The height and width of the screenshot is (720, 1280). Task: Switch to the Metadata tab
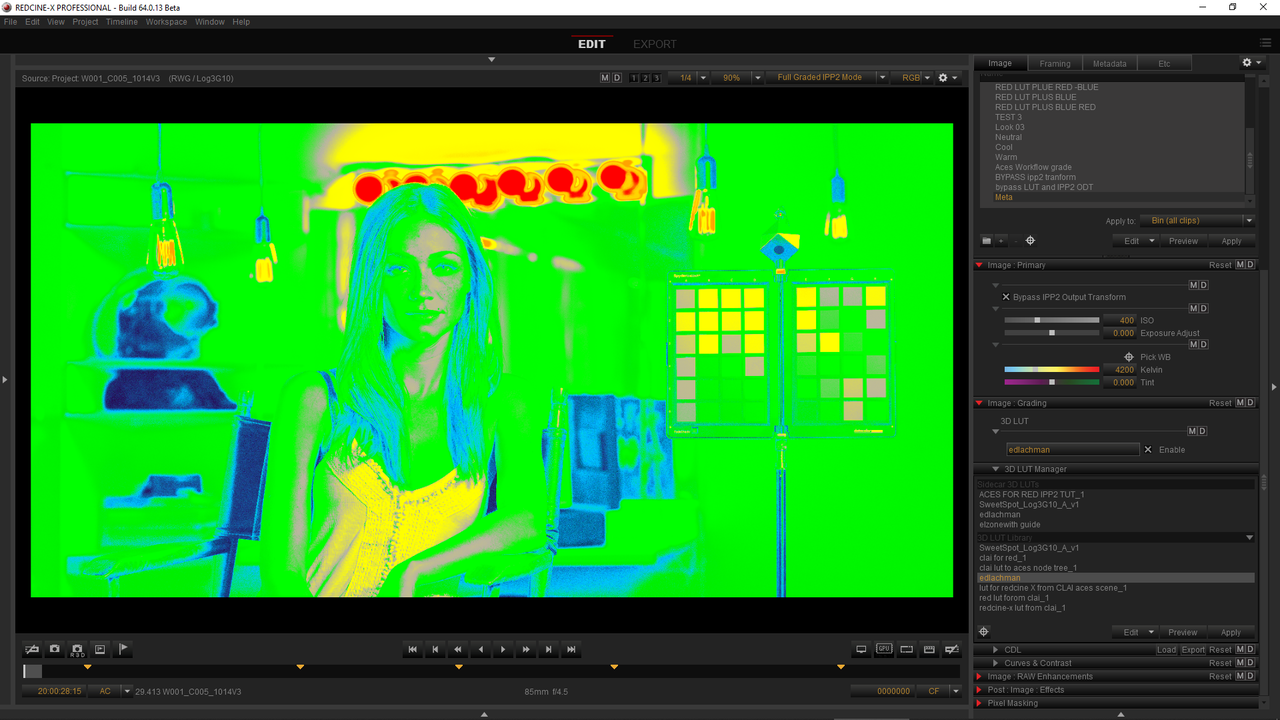tap(1109, 63)
